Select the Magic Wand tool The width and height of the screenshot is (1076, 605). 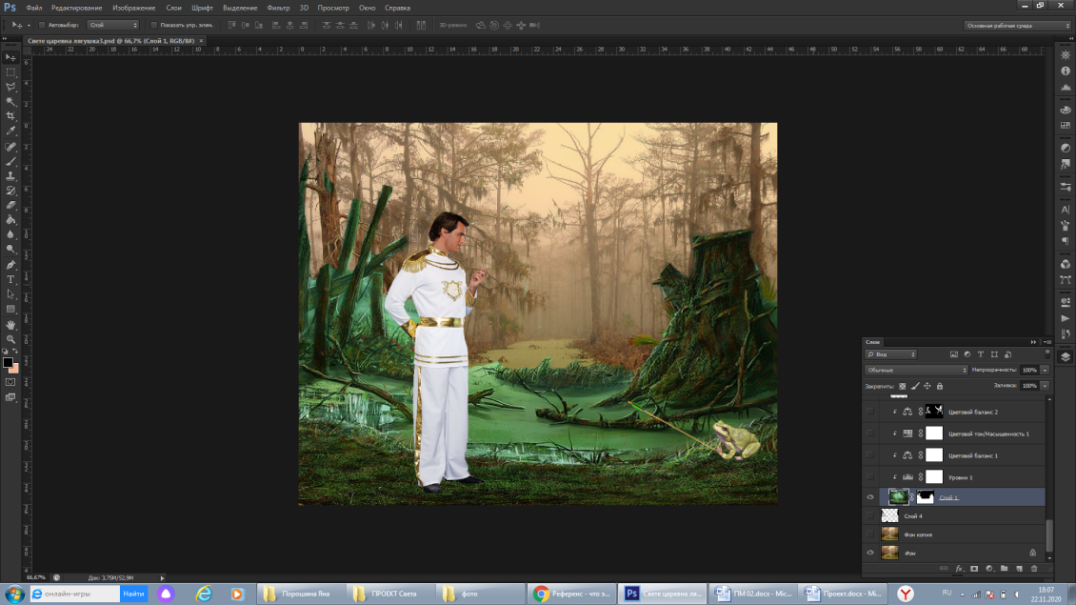click(x=11, y=102)
